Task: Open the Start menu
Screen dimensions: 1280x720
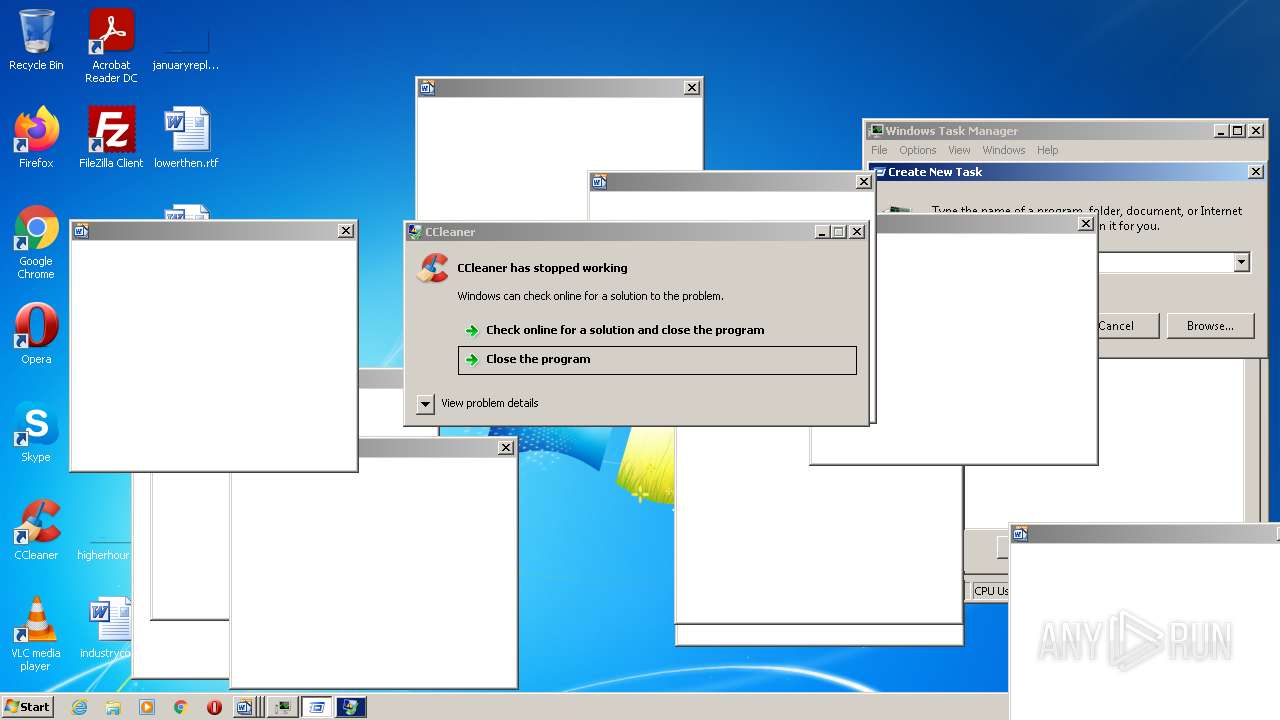Action: click(27, 707)
